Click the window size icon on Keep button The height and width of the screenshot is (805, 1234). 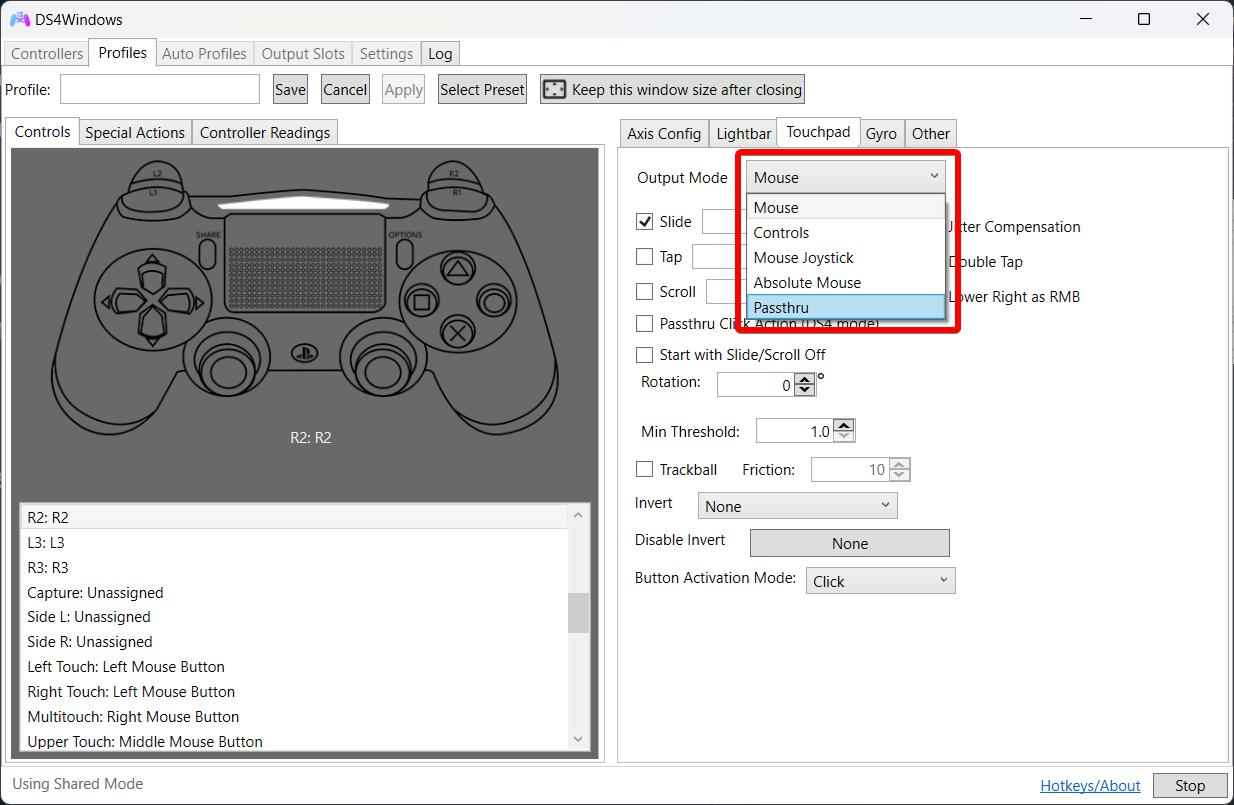point(554,89)
